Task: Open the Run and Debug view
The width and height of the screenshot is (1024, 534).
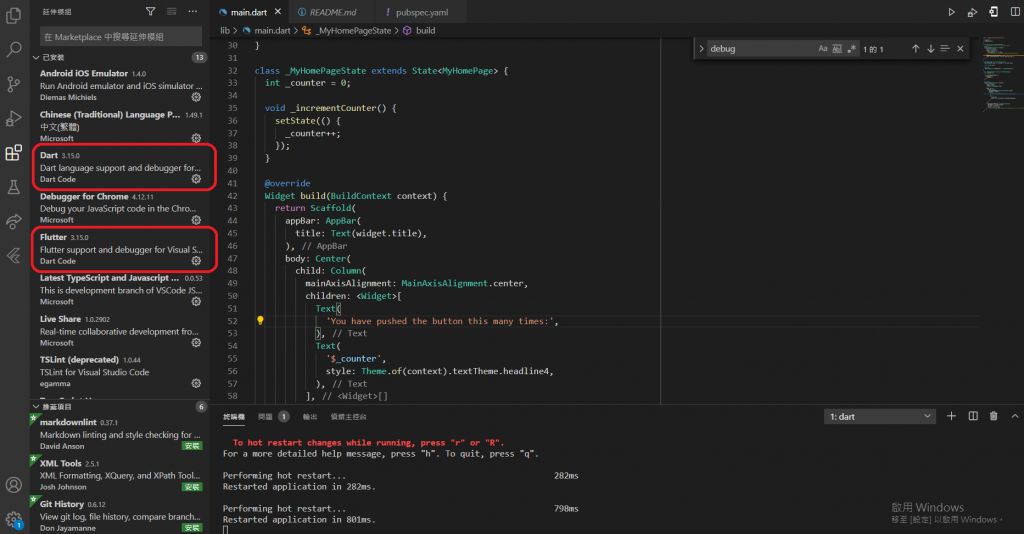Action: point(14,118)
